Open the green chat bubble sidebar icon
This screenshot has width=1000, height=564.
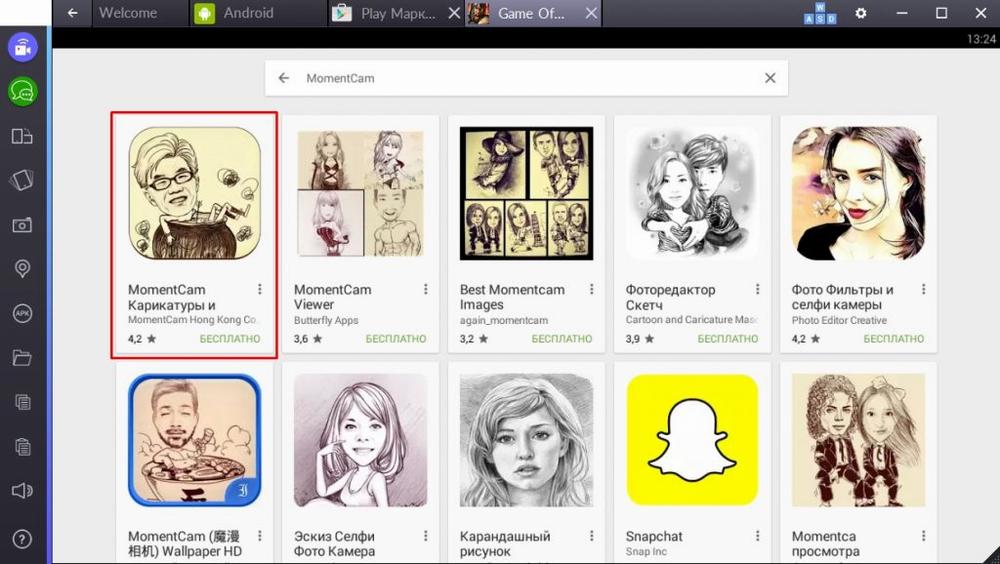point(22,92)
